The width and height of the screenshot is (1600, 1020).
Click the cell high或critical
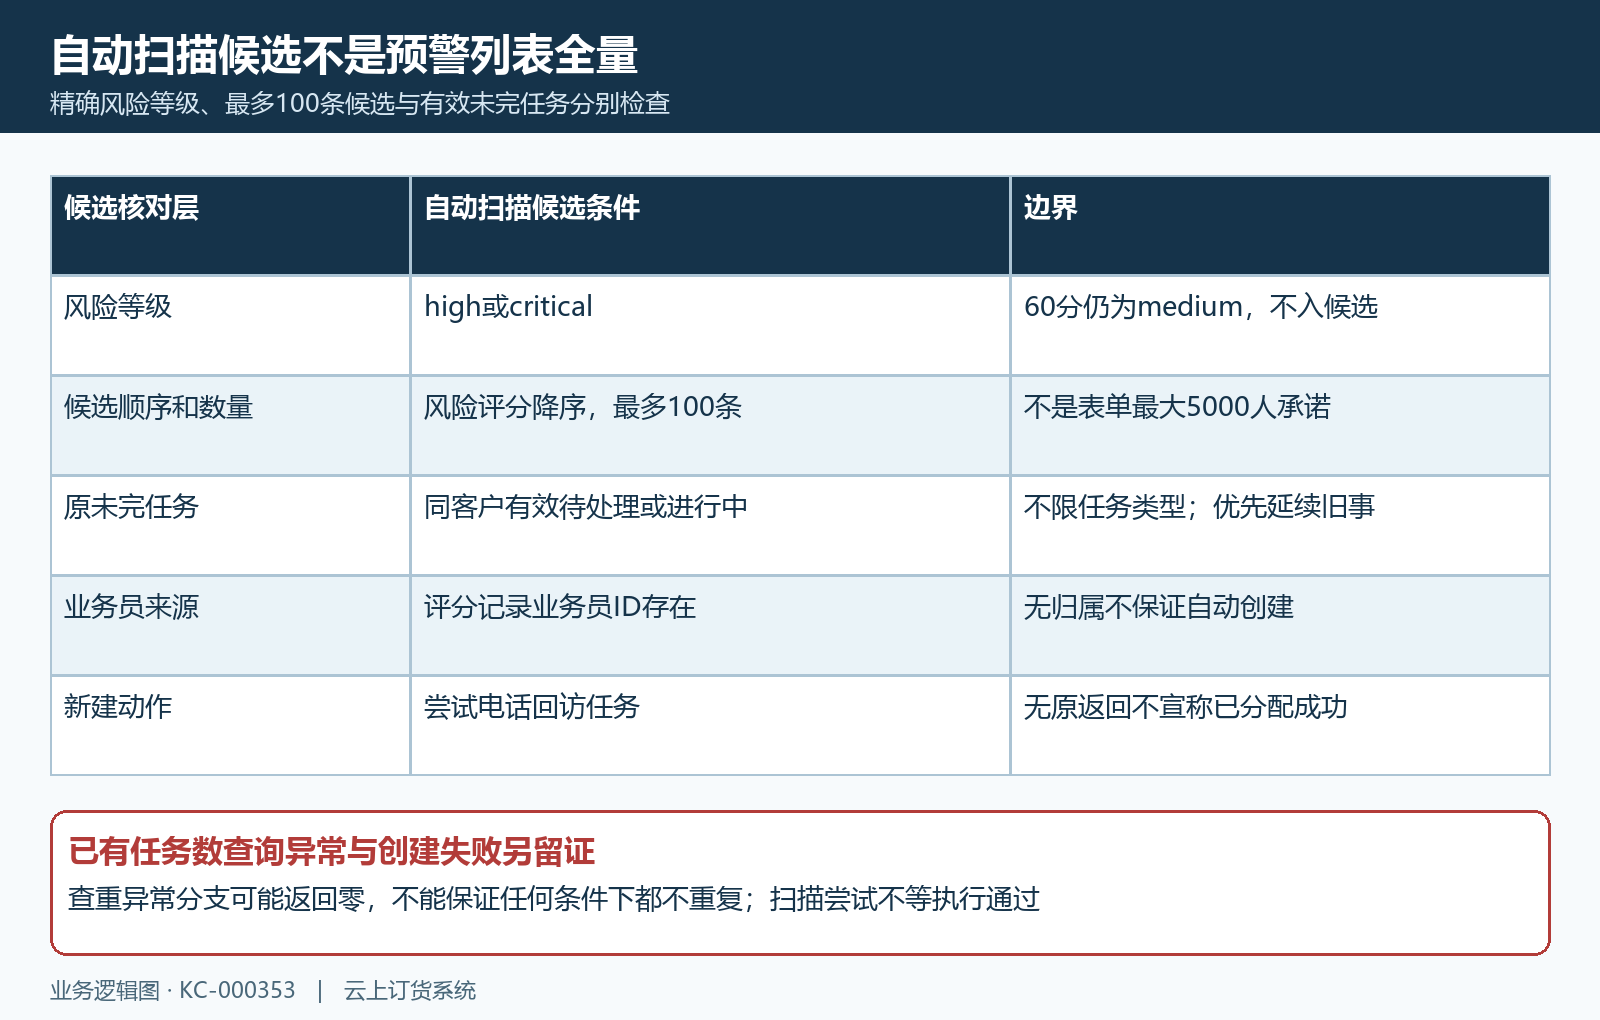(x=710, y=326)
